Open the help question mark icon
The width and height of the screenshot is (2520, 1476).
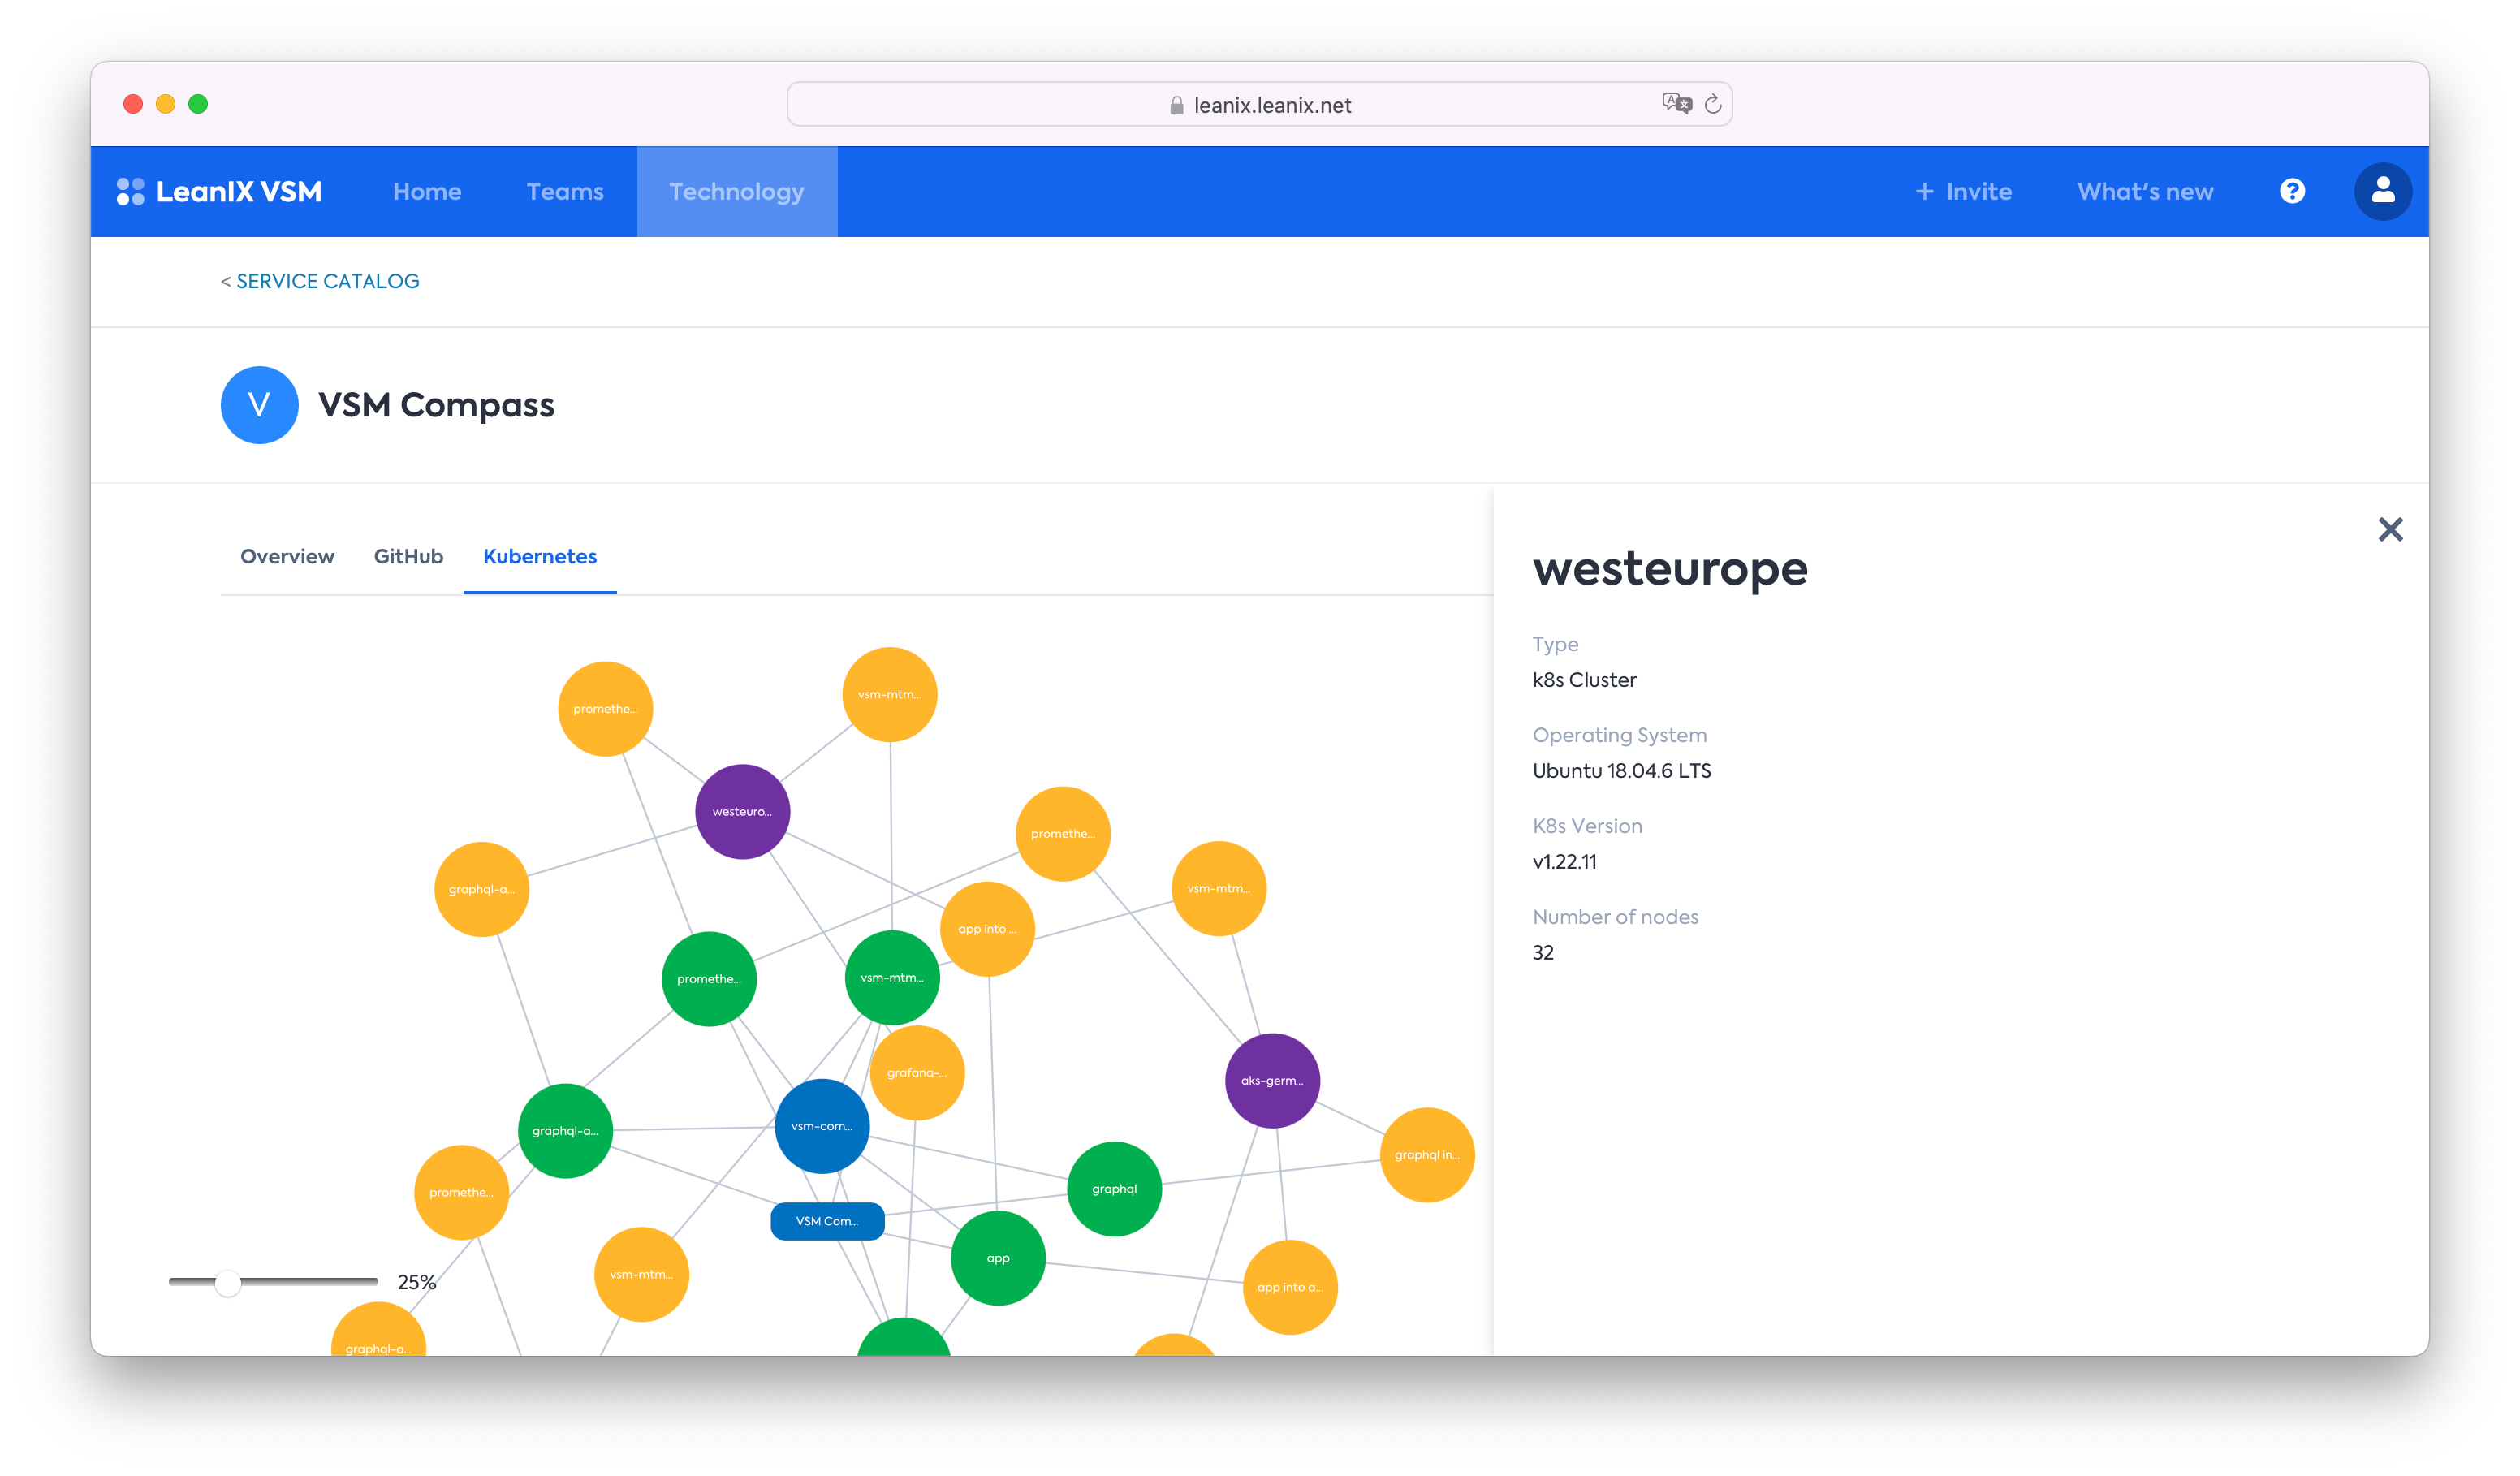2292,191
